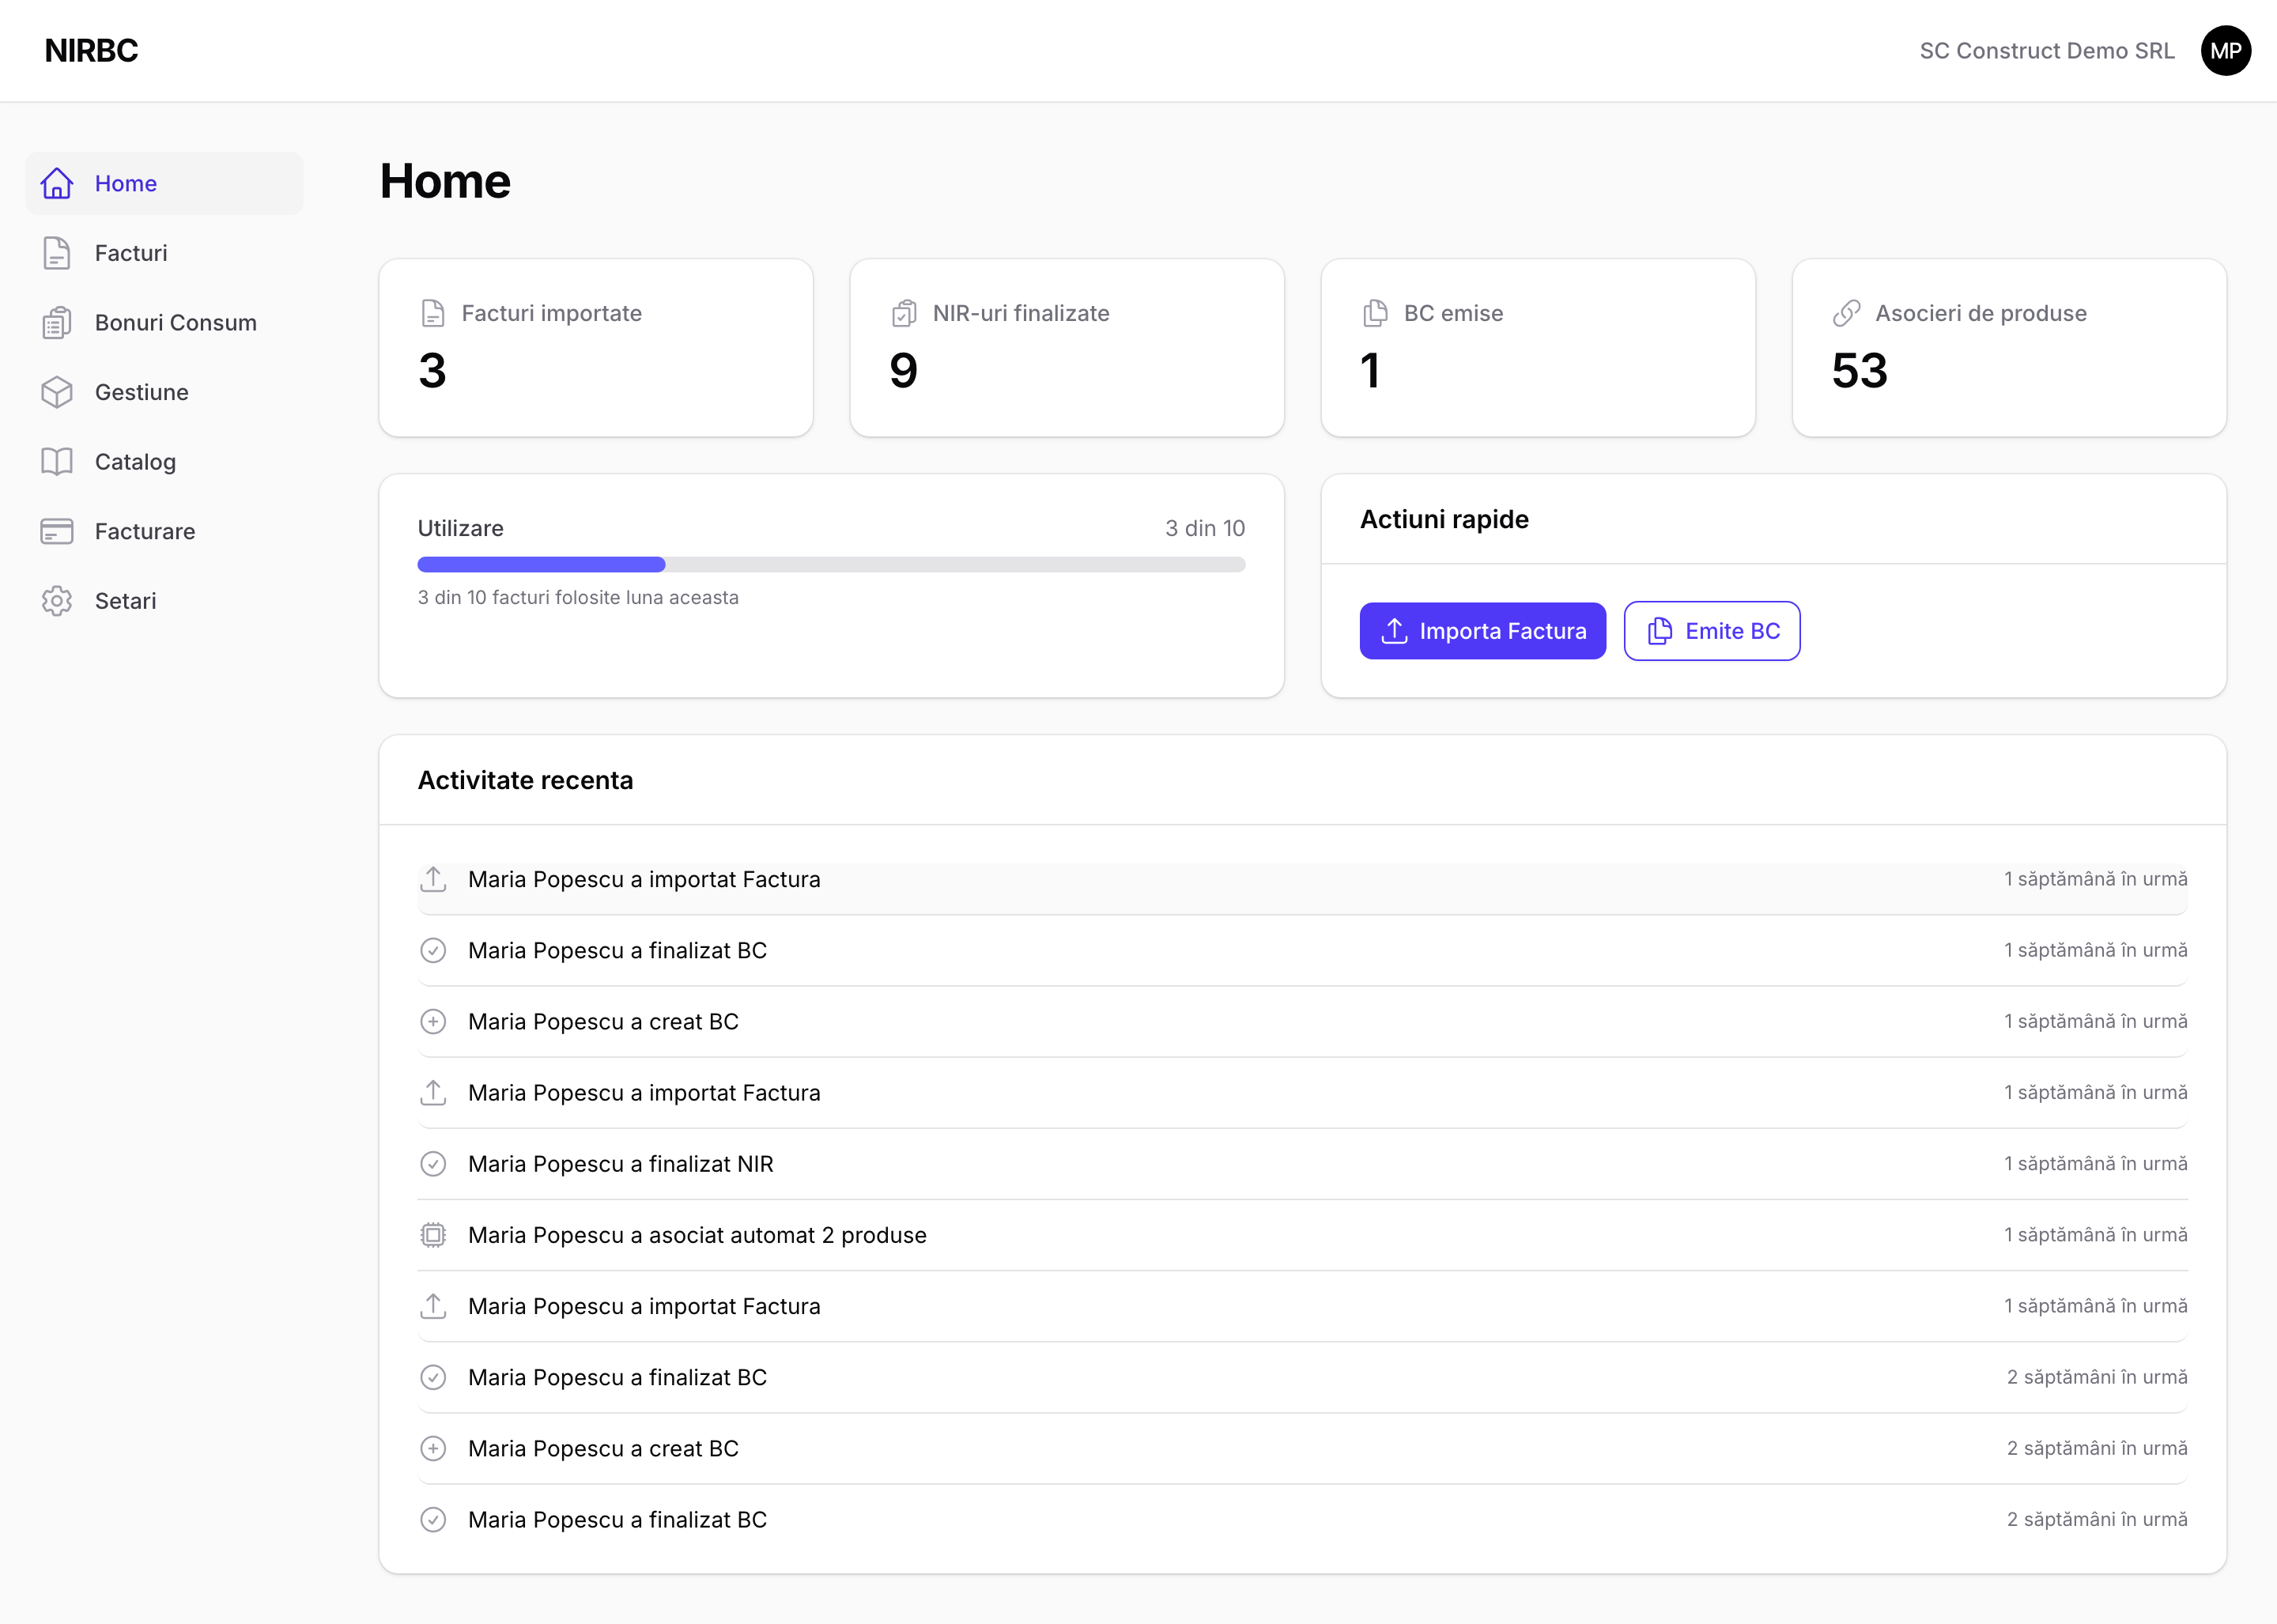Click the NIR-uri finalizate clipboard-check icon
The height and width of the screenshot is (1624, 2277).
(904, 313)
